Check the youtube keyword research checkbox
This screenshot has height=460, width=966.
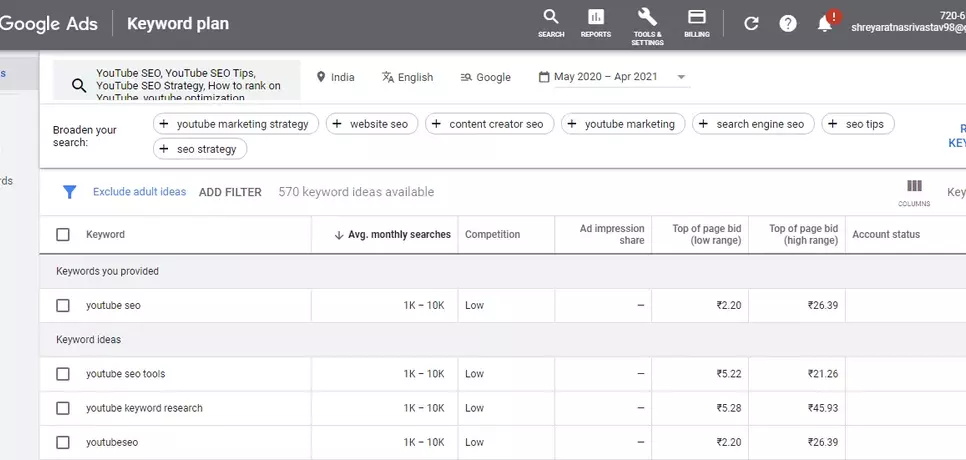63,408
